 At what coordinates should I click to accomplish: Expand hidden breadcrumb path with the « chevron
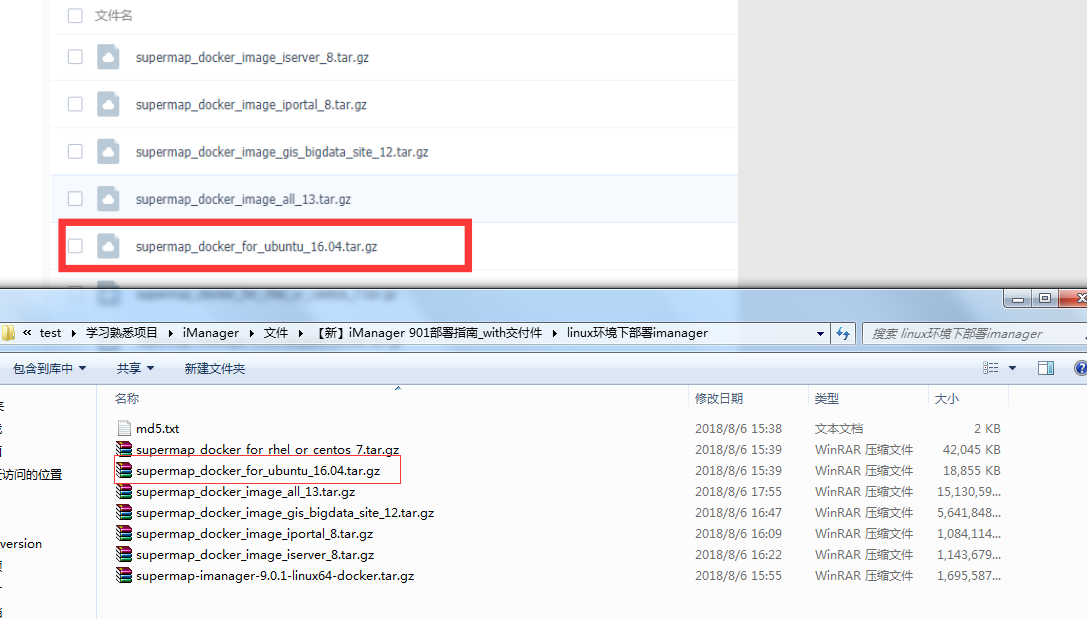coord(27,333)
